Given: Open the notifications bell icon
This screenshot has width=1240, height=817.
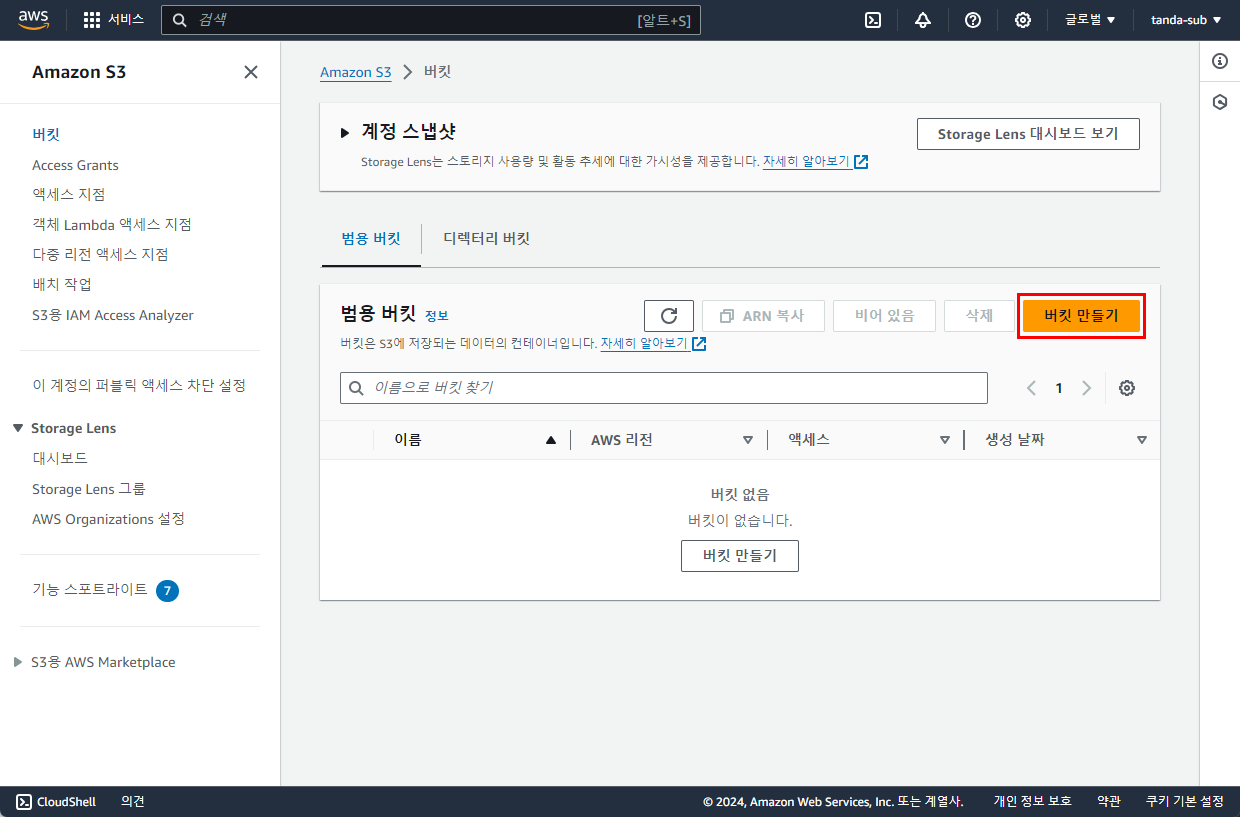Looking at the screenshot, I should (x=923, y=20).
